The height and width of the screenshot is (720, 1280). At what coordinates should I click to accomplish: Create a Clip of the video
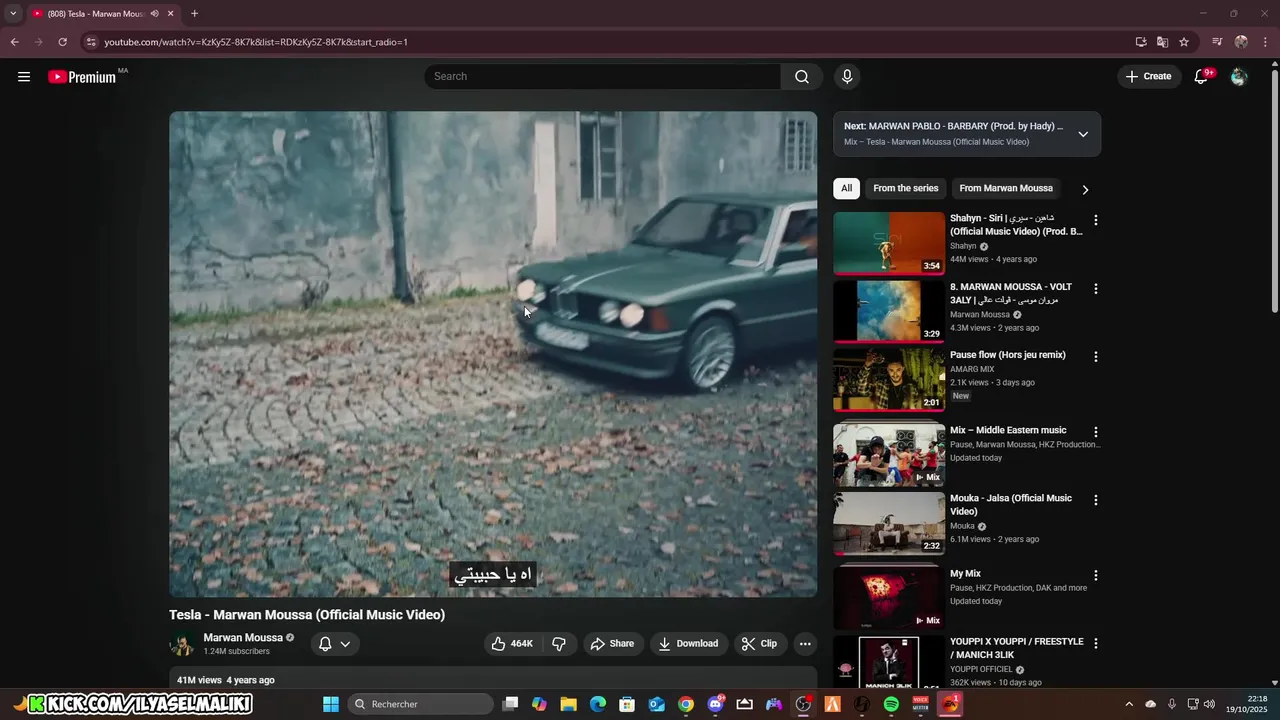(759, 644)
